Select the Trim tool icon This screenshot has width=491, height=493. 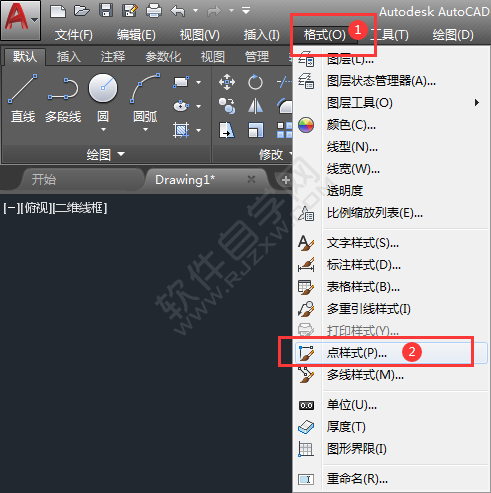tap(284, 82)
